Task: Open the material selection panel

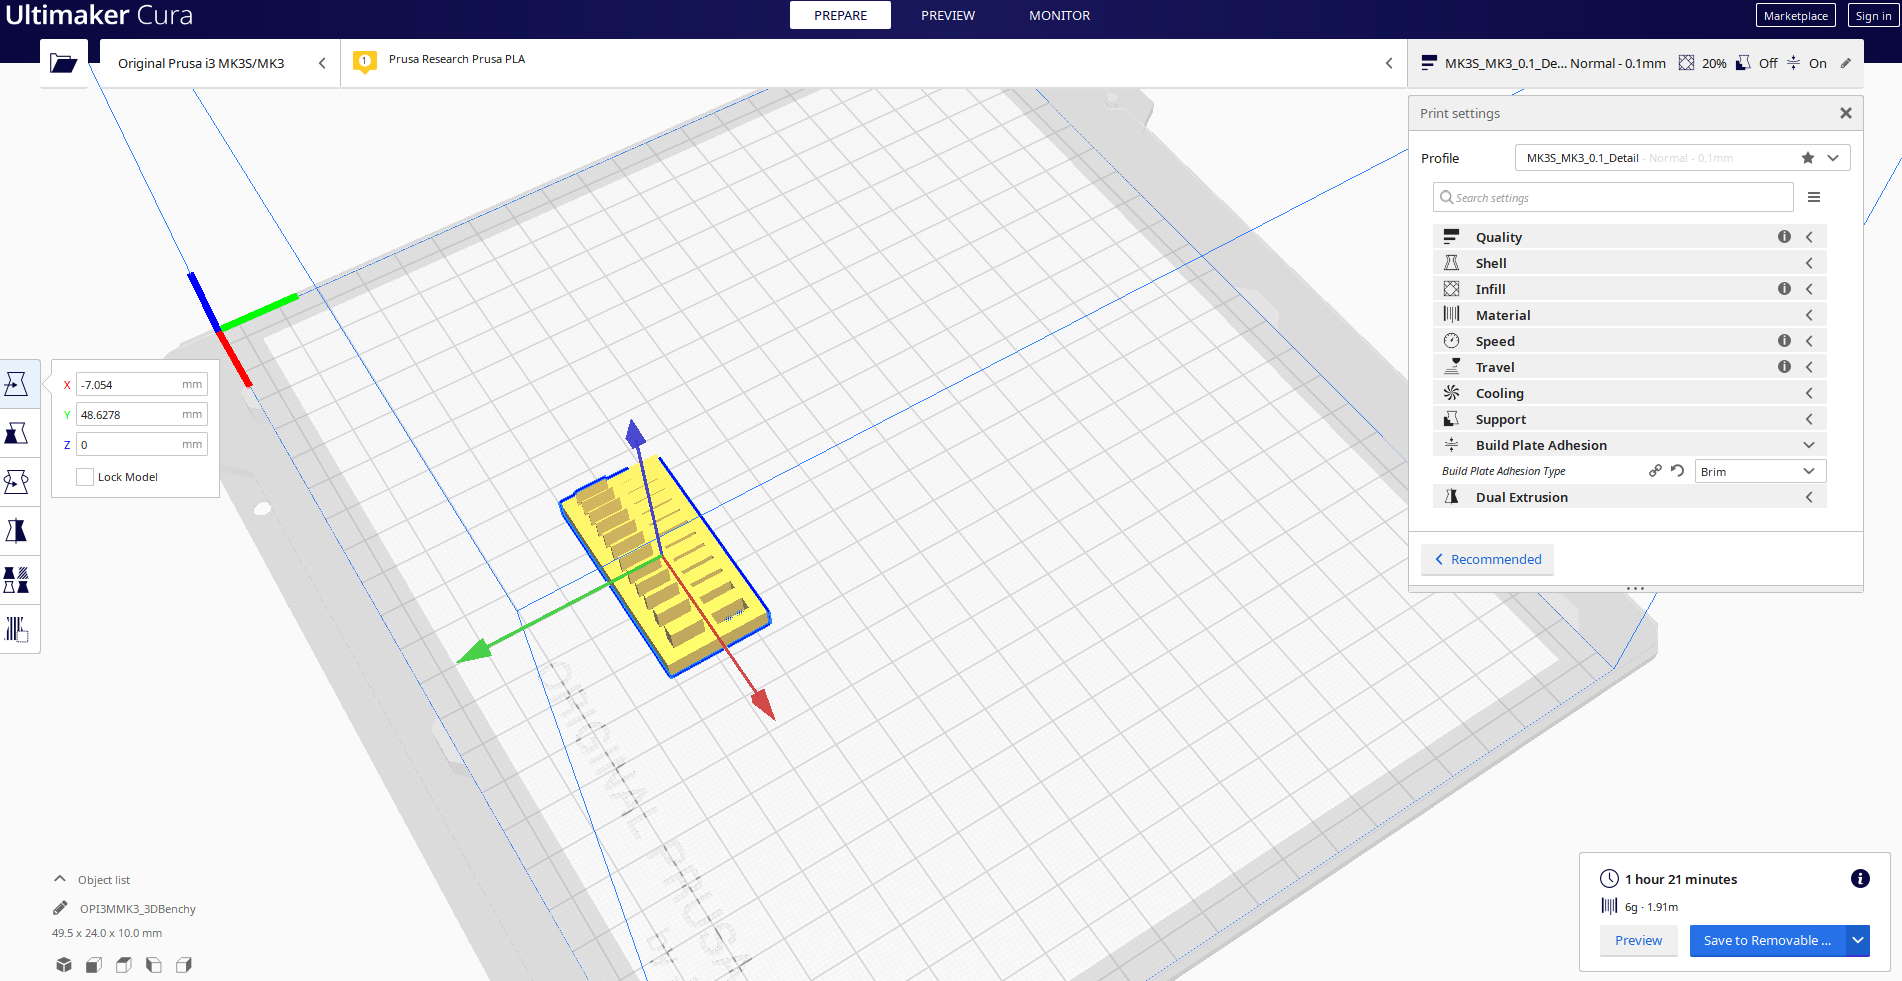Action: [x=873, y=63]
